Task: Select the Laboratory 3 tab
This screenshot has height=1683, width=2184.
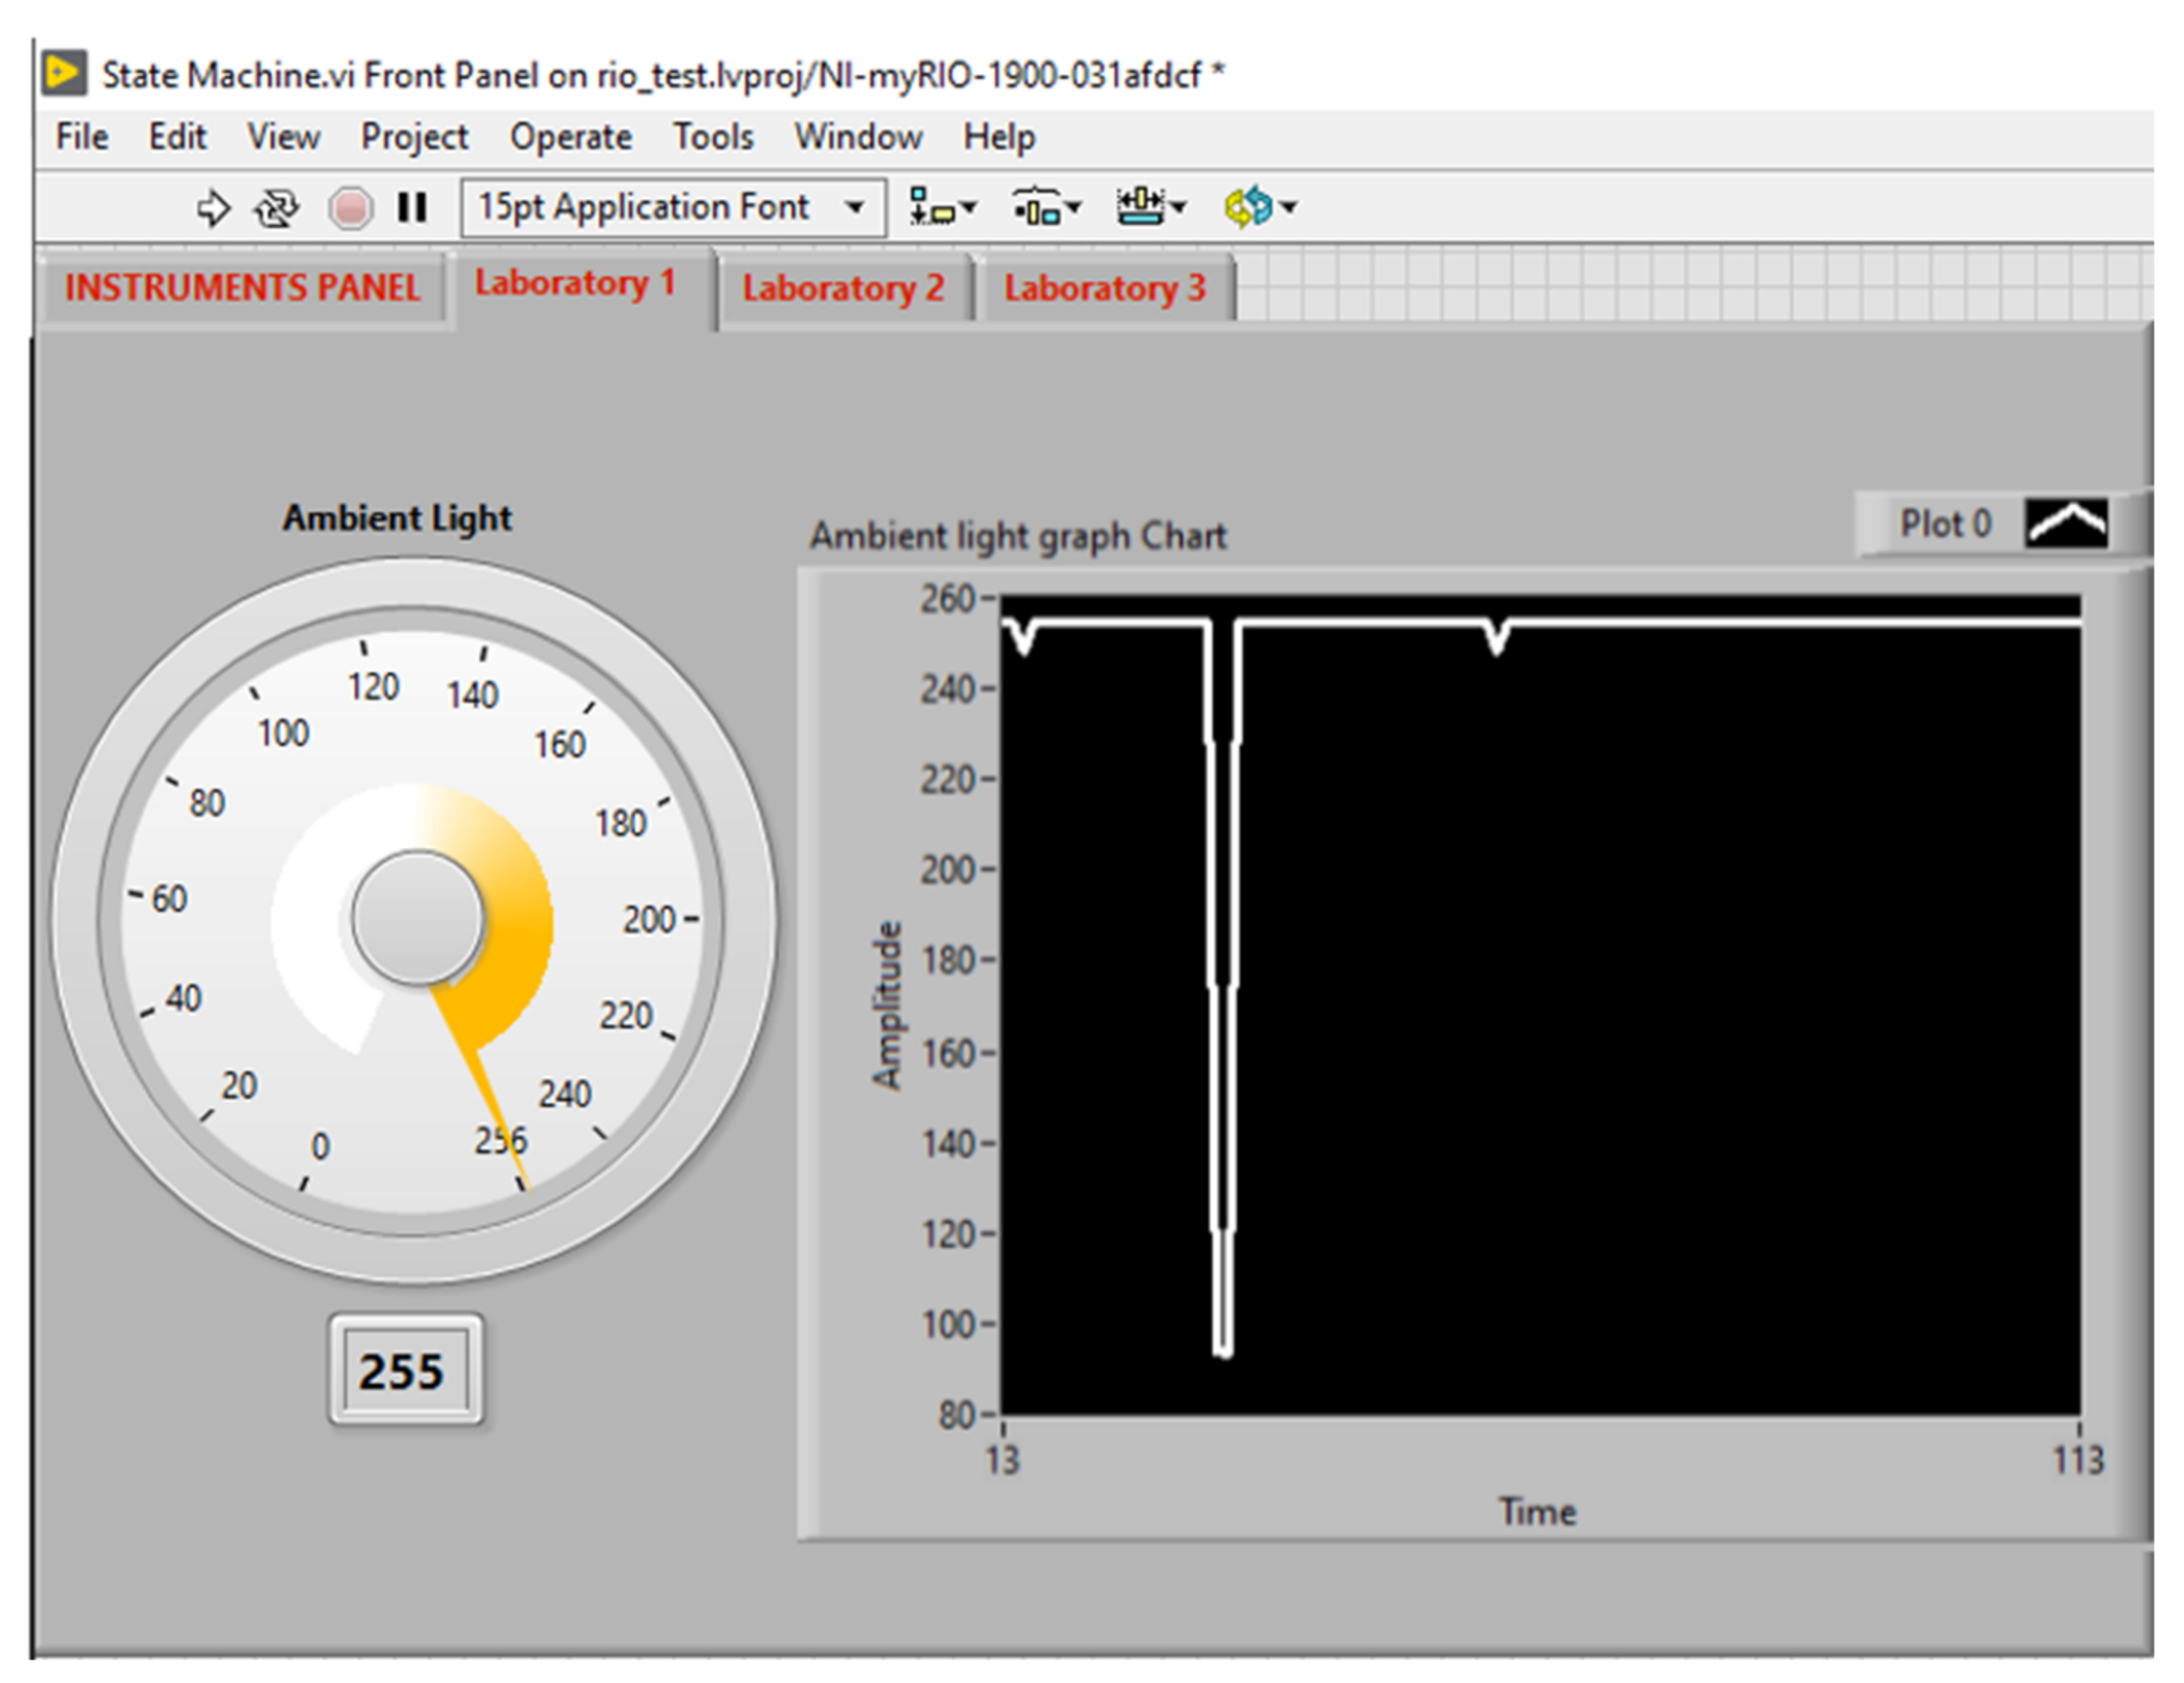Action: point(1105,289)
